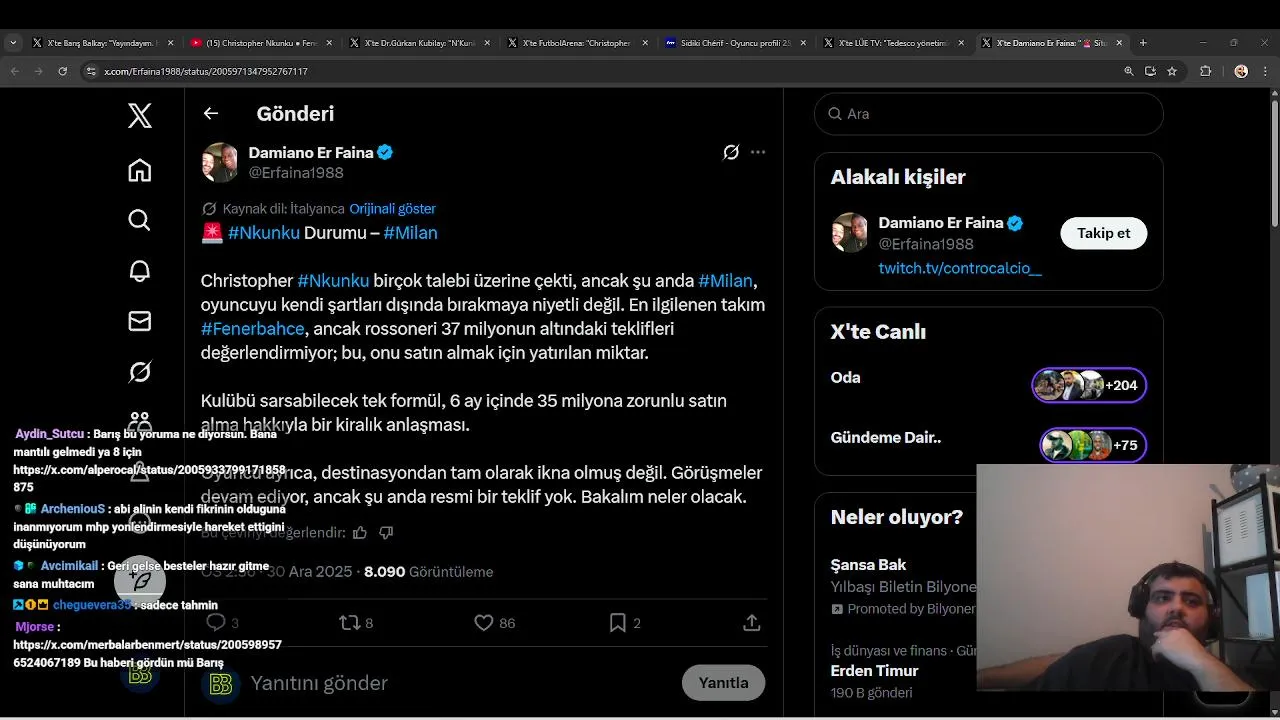Rate the translation with thumbs up
Viewport: 1280px width, 720px height.
[360, 533]
